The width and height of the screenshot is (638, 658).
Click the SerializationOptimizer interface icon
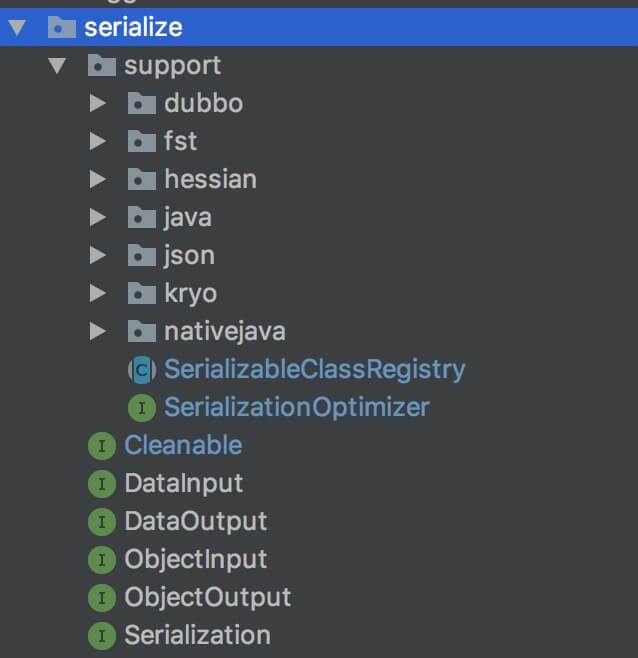(x=141, y=408)
